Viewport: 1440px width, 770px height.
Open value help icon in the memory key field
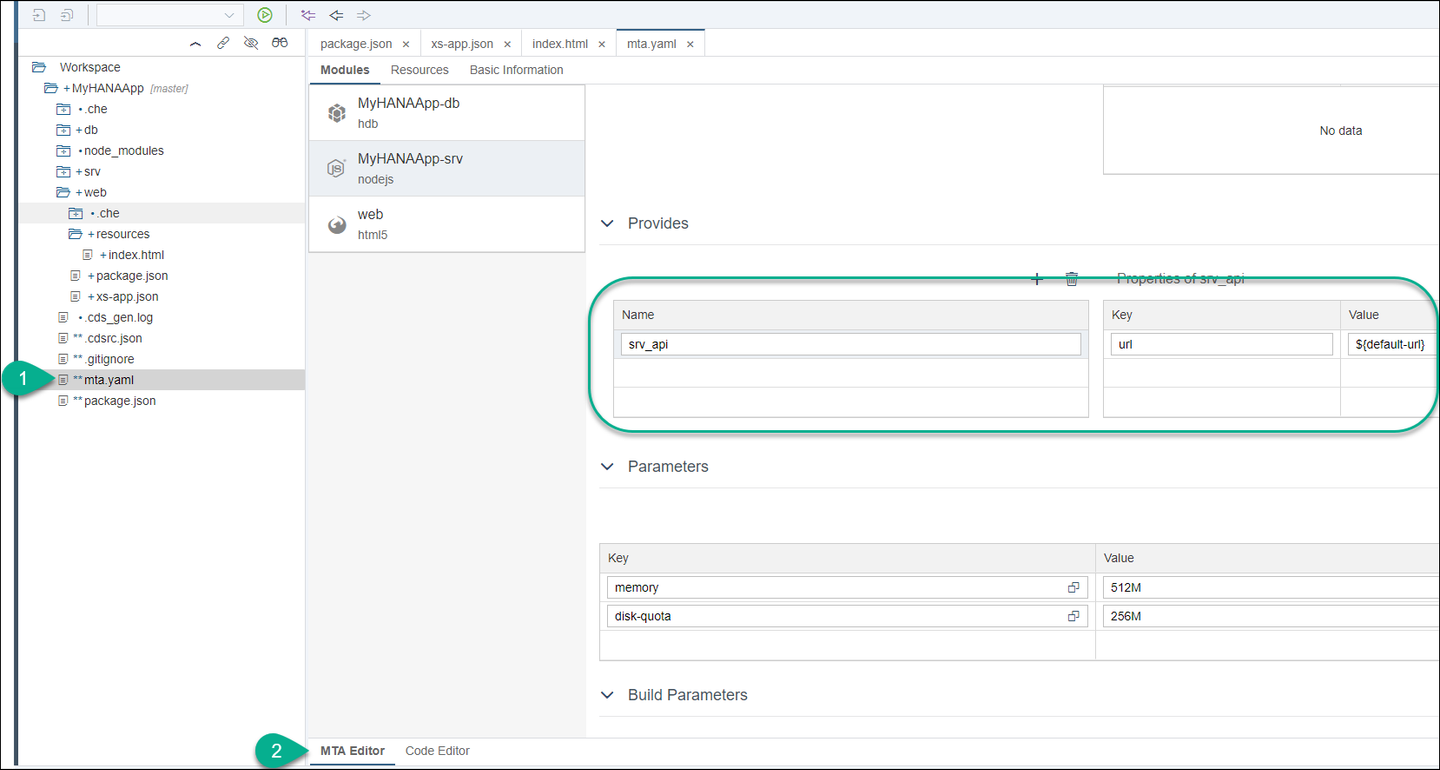1073,588
